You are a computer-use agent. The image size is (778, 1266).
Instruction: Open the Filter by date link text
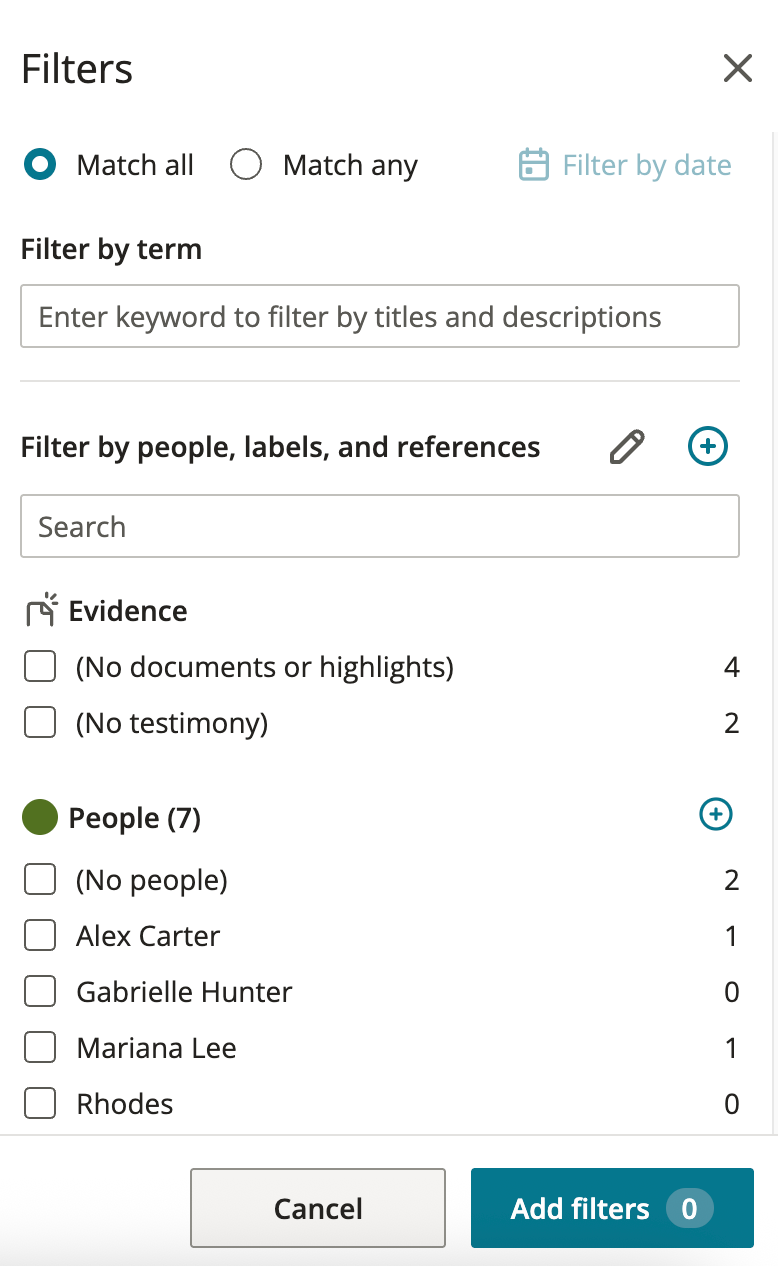pos(647,165)
